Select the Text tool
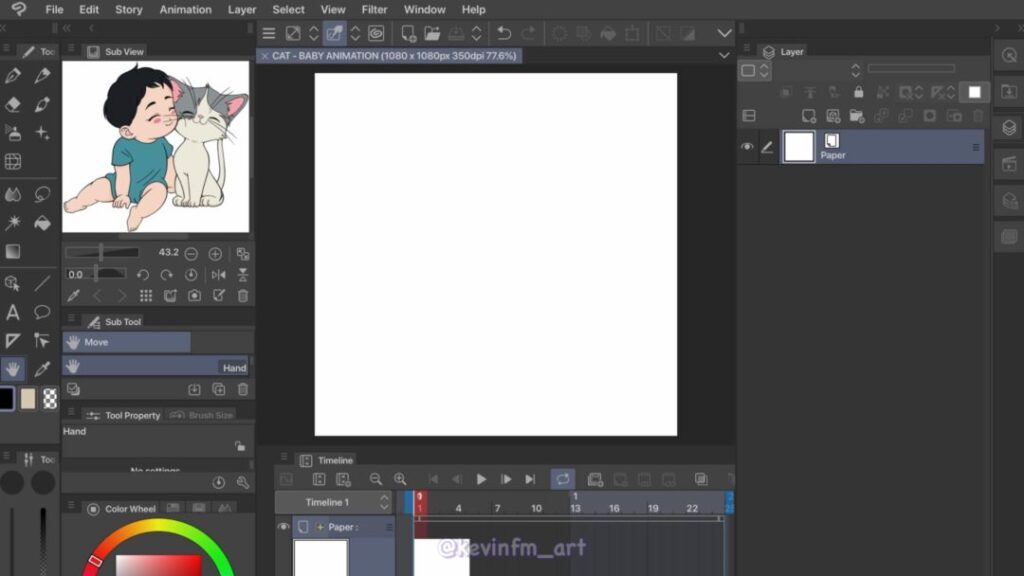The width and height of the screenshot is (1024, 576). click(13, 313)
